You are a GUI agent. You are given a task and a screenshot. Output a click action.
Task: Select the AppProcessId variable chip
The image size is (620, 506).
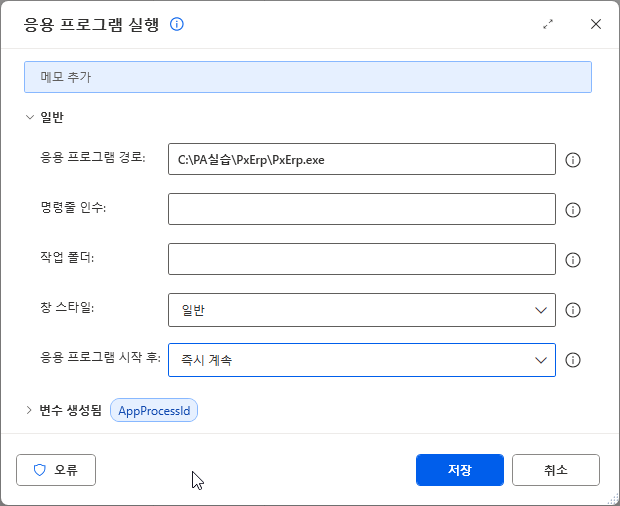154,410
